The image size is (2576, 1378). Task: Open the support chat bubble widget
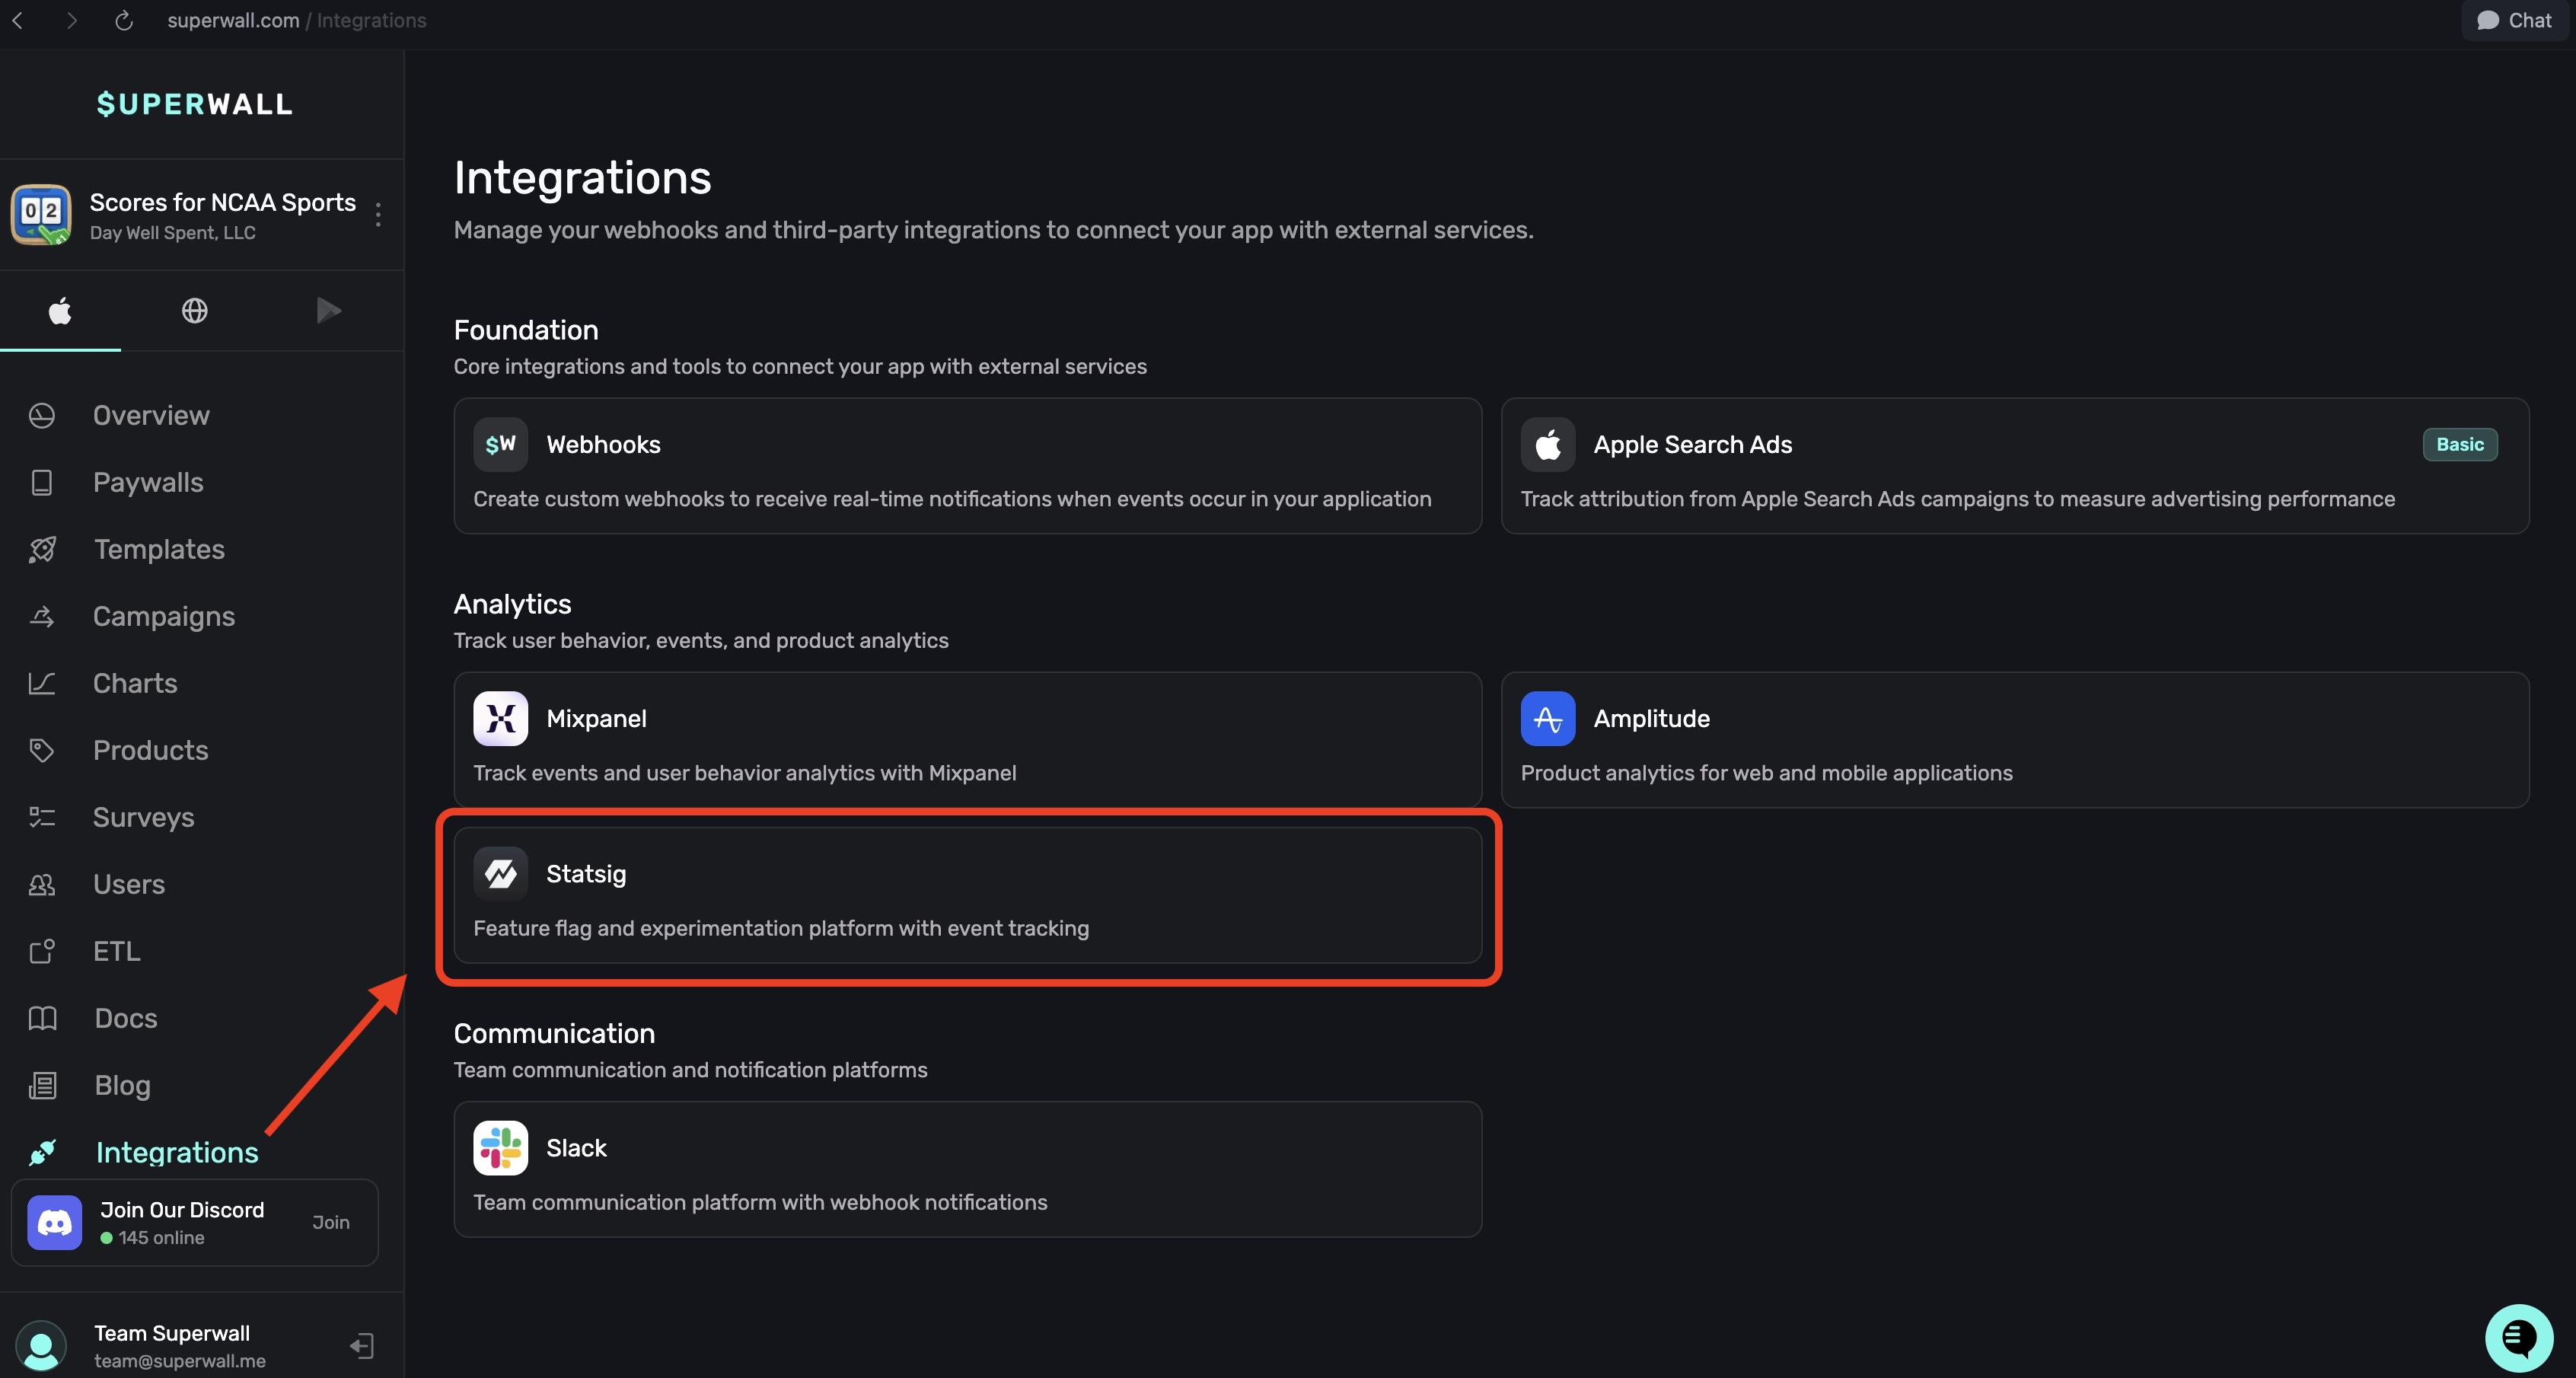2518,1337
